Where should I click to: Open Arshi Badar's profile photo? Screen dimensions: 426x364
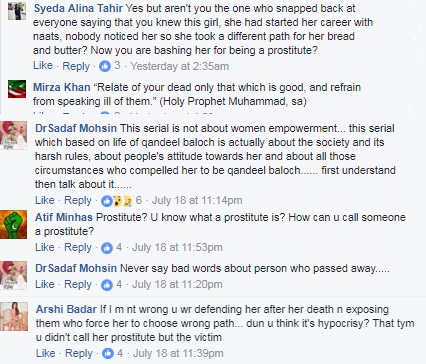(14, 316)
